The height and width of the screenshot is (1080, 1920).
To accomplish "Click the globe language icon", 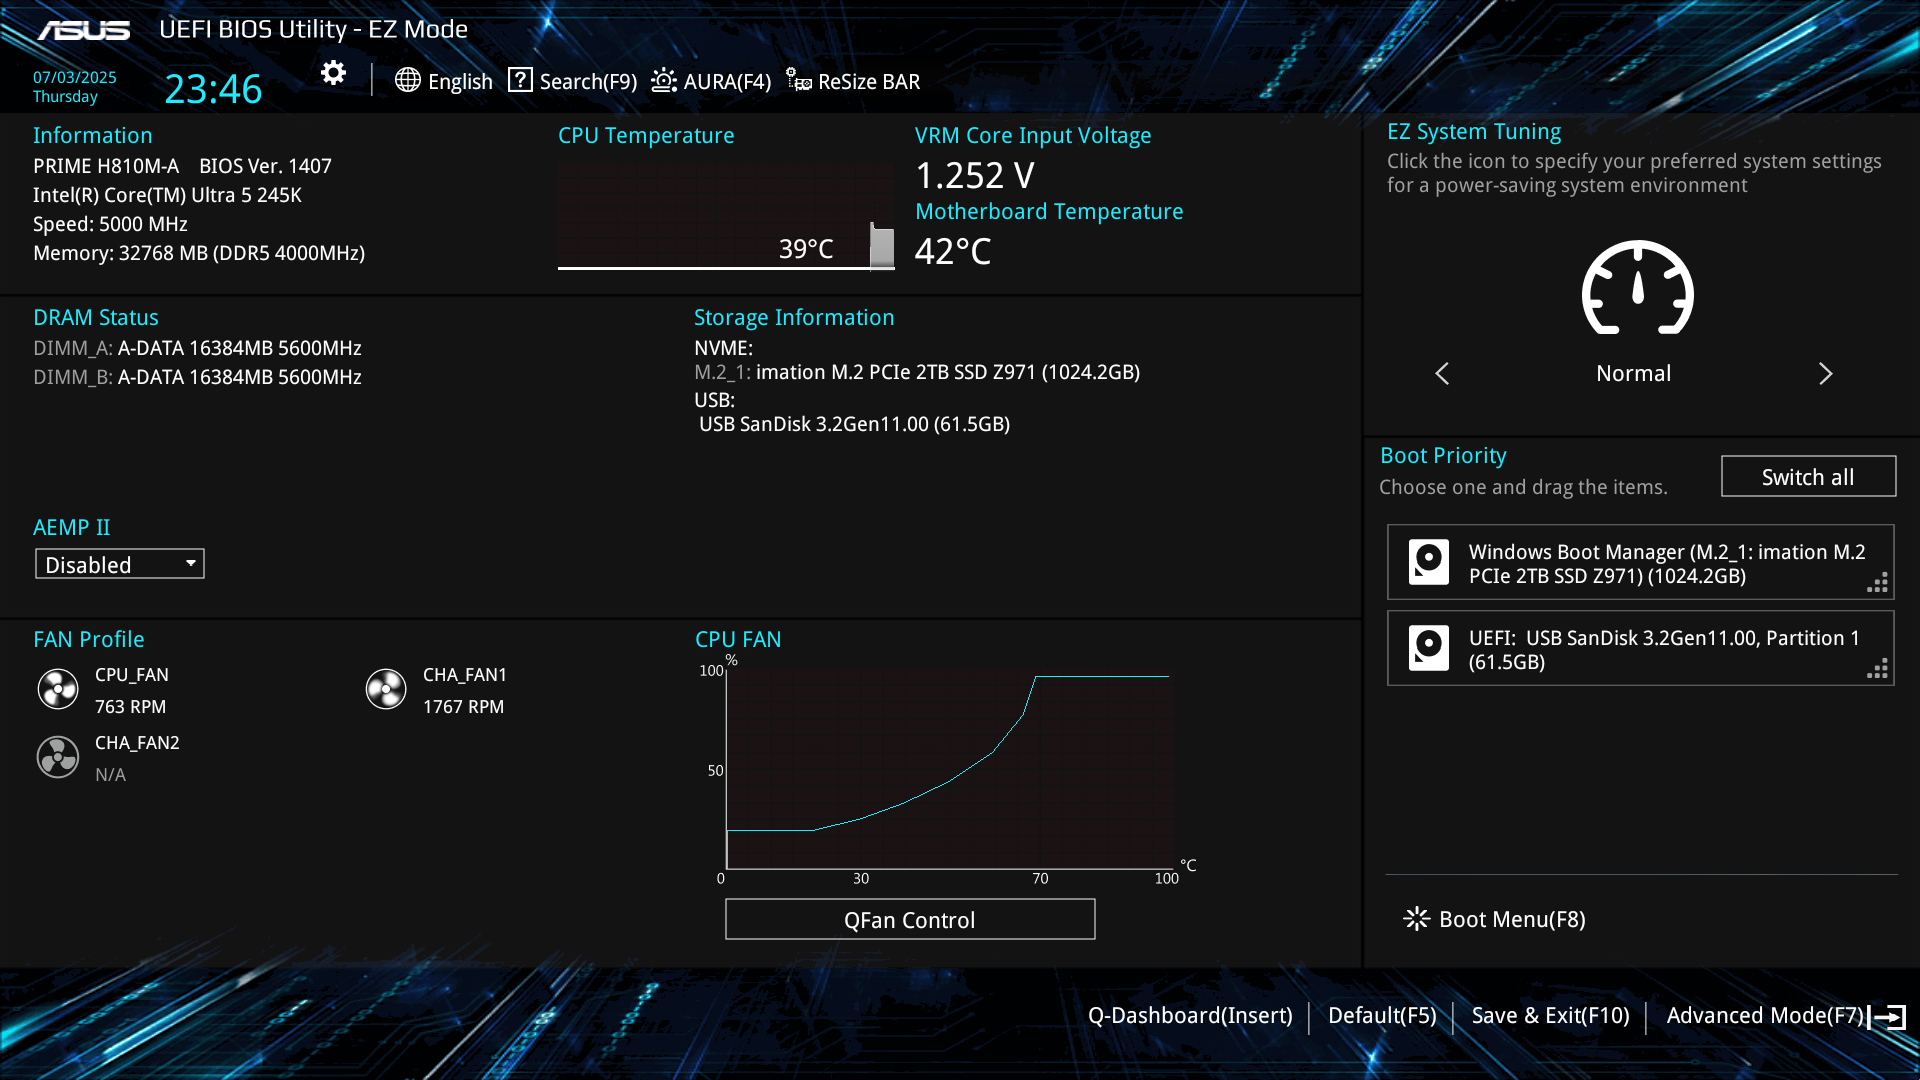I will coord(407,80).
